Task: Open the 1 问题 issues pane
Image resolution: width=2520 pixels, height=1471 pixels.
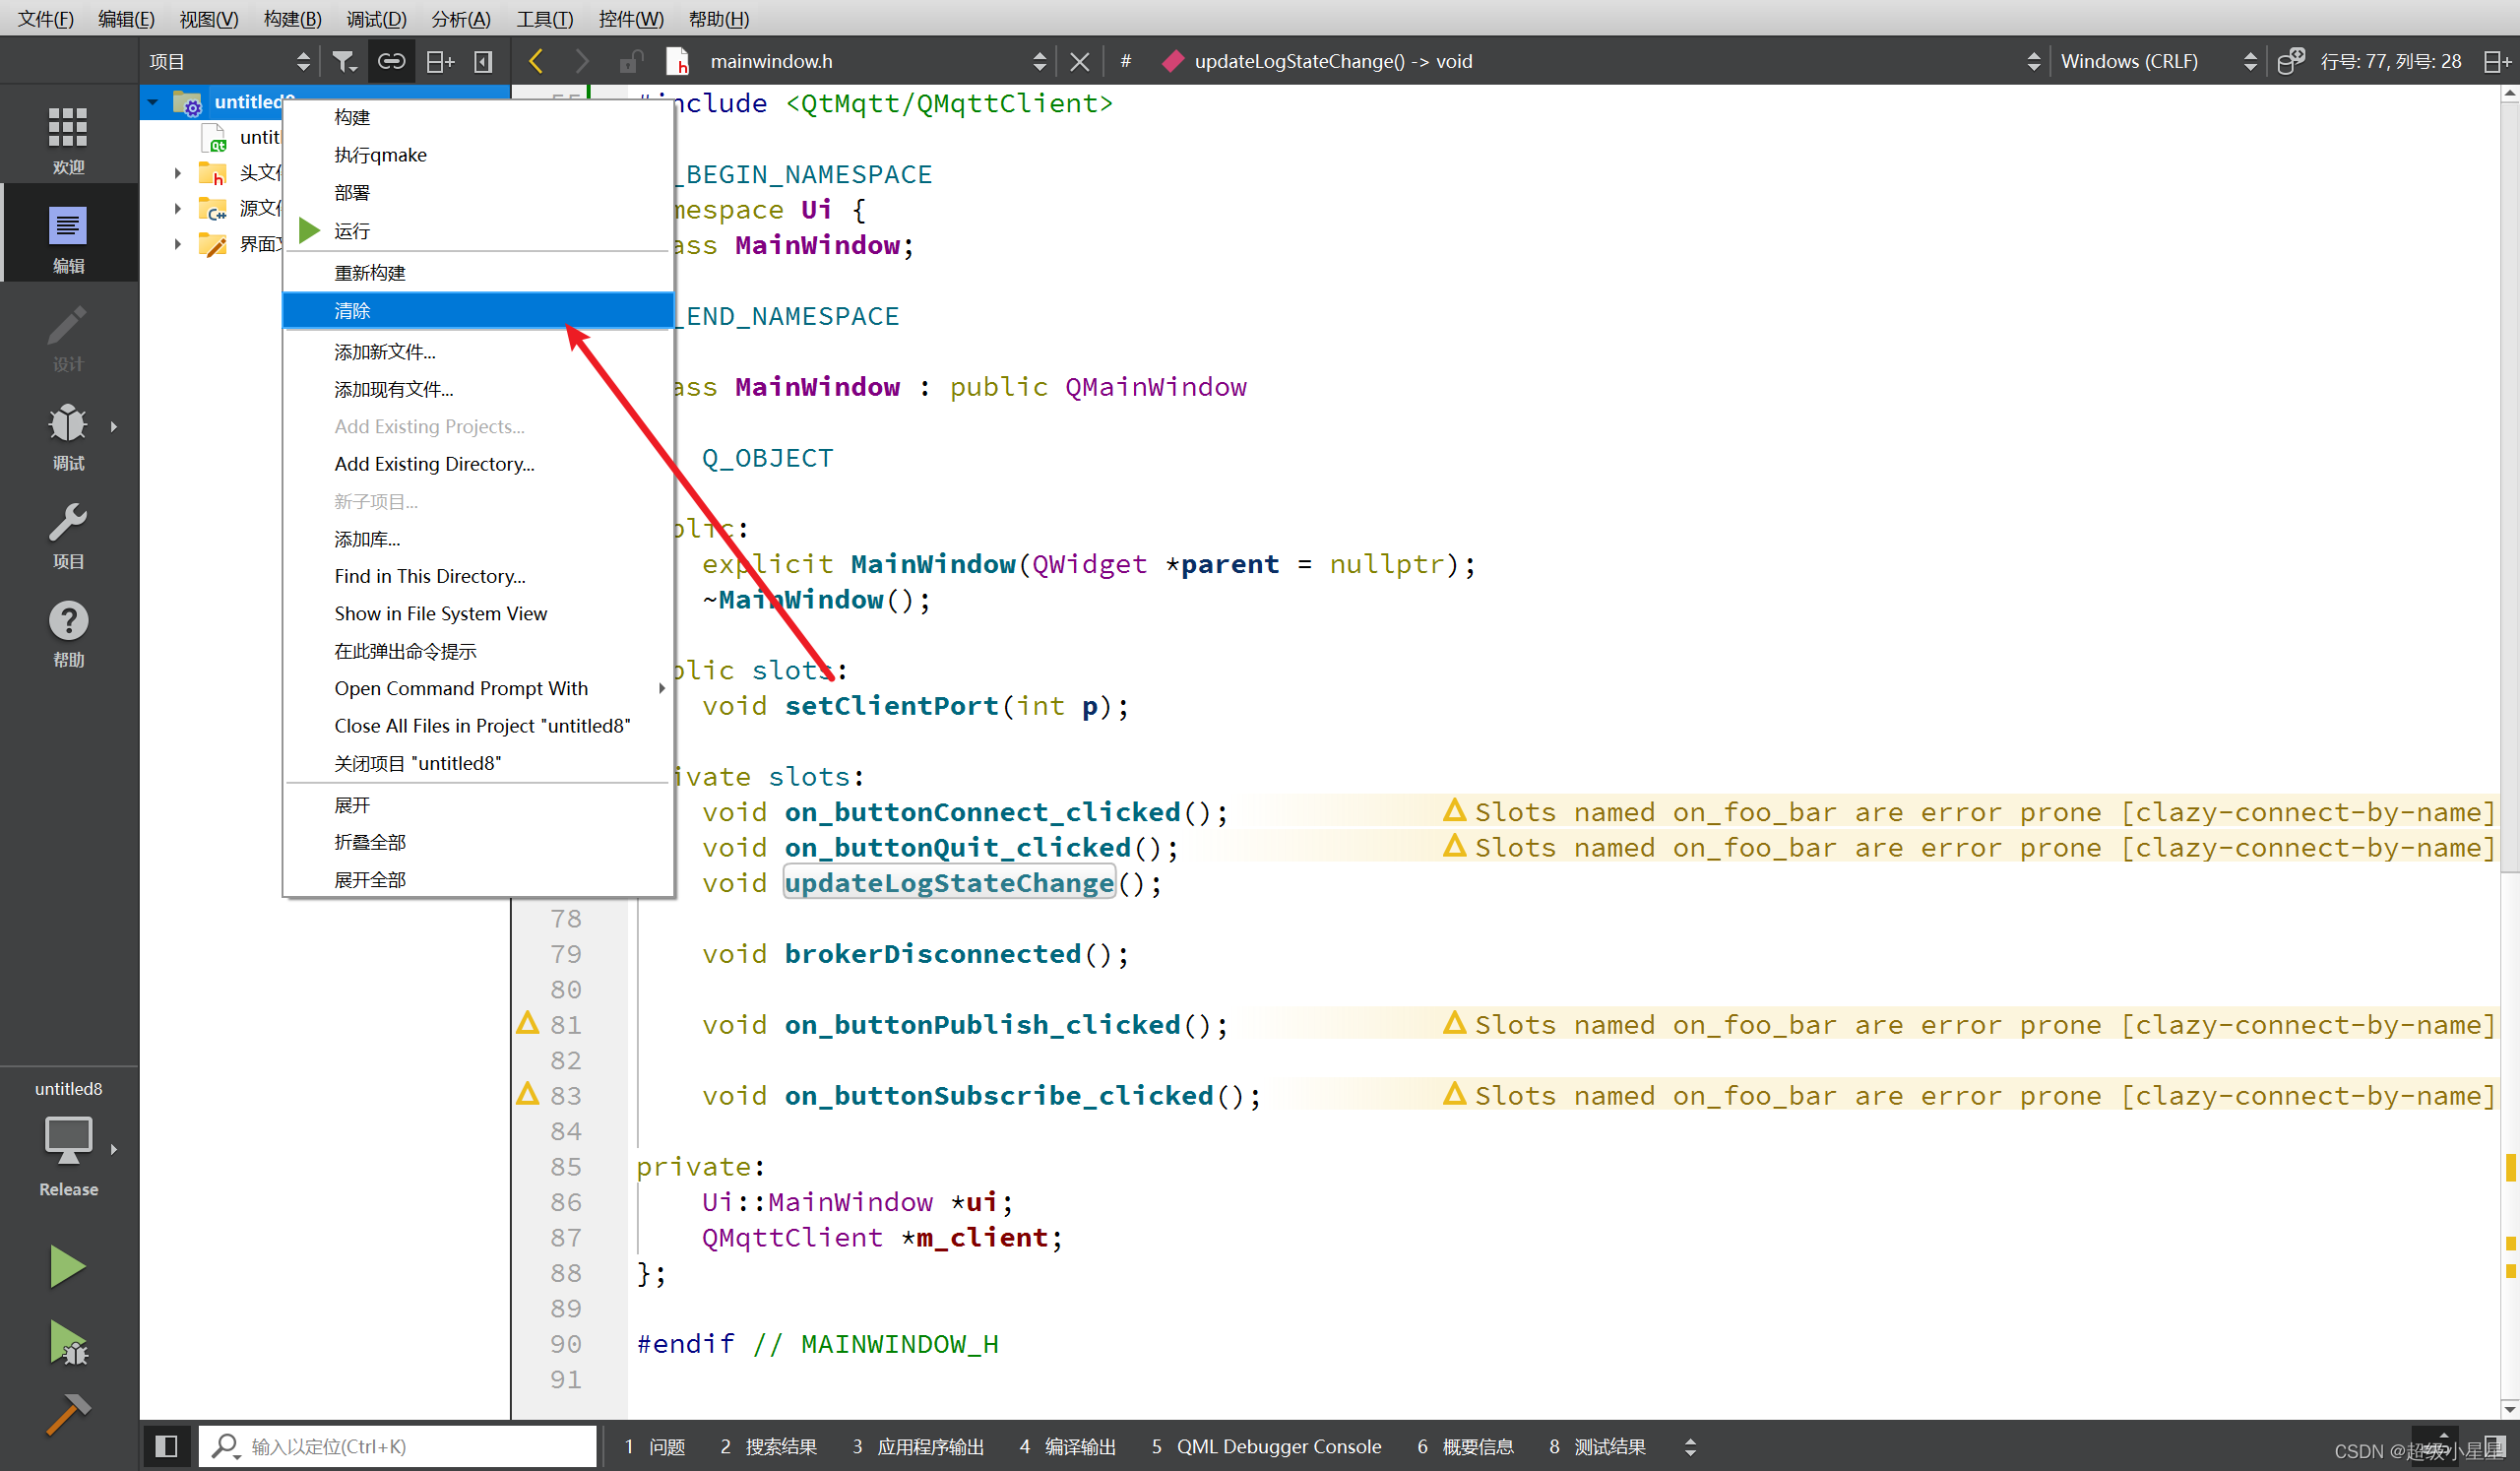Action: coord(655,1447)
